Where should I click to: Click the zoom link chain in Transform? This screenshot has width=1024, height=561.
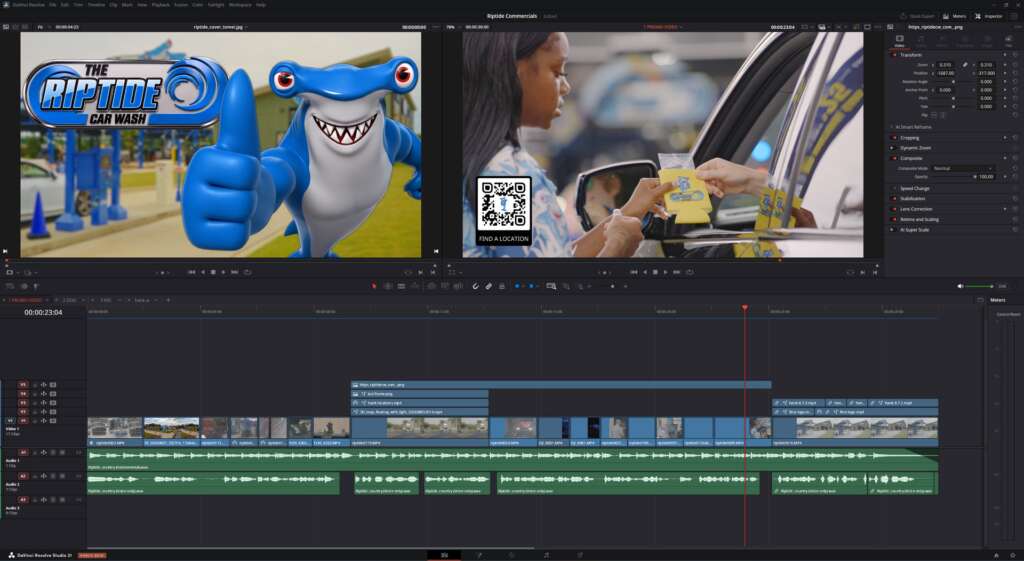point(965,65)
